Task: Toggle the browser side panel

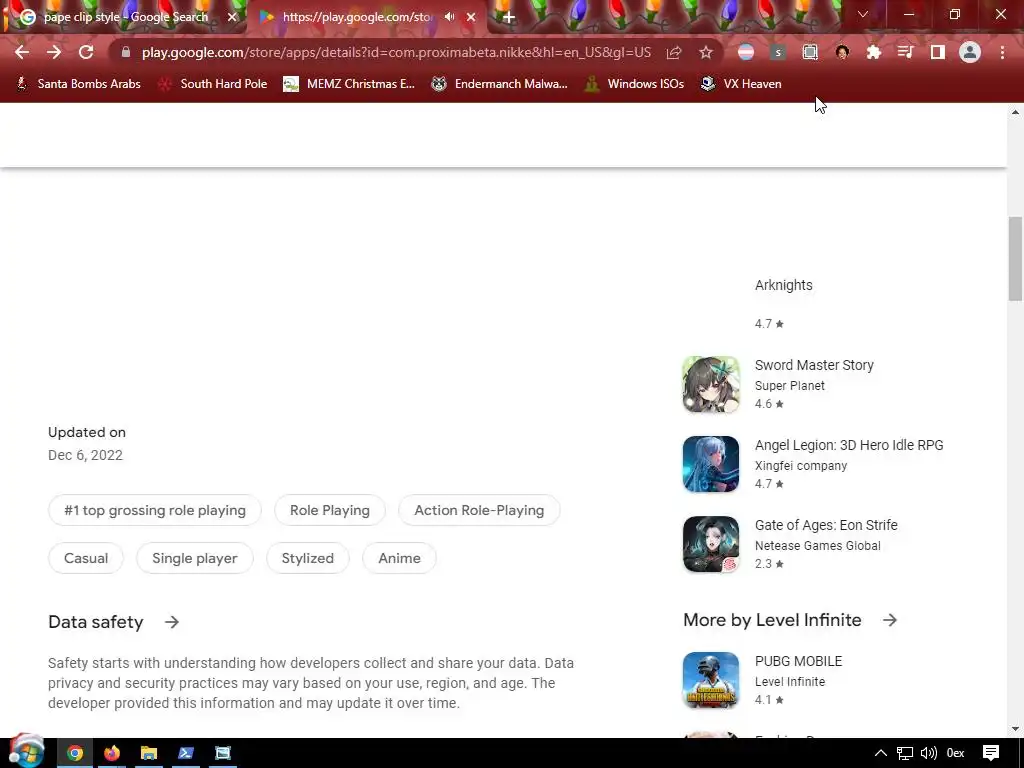Action: (938, 52)
